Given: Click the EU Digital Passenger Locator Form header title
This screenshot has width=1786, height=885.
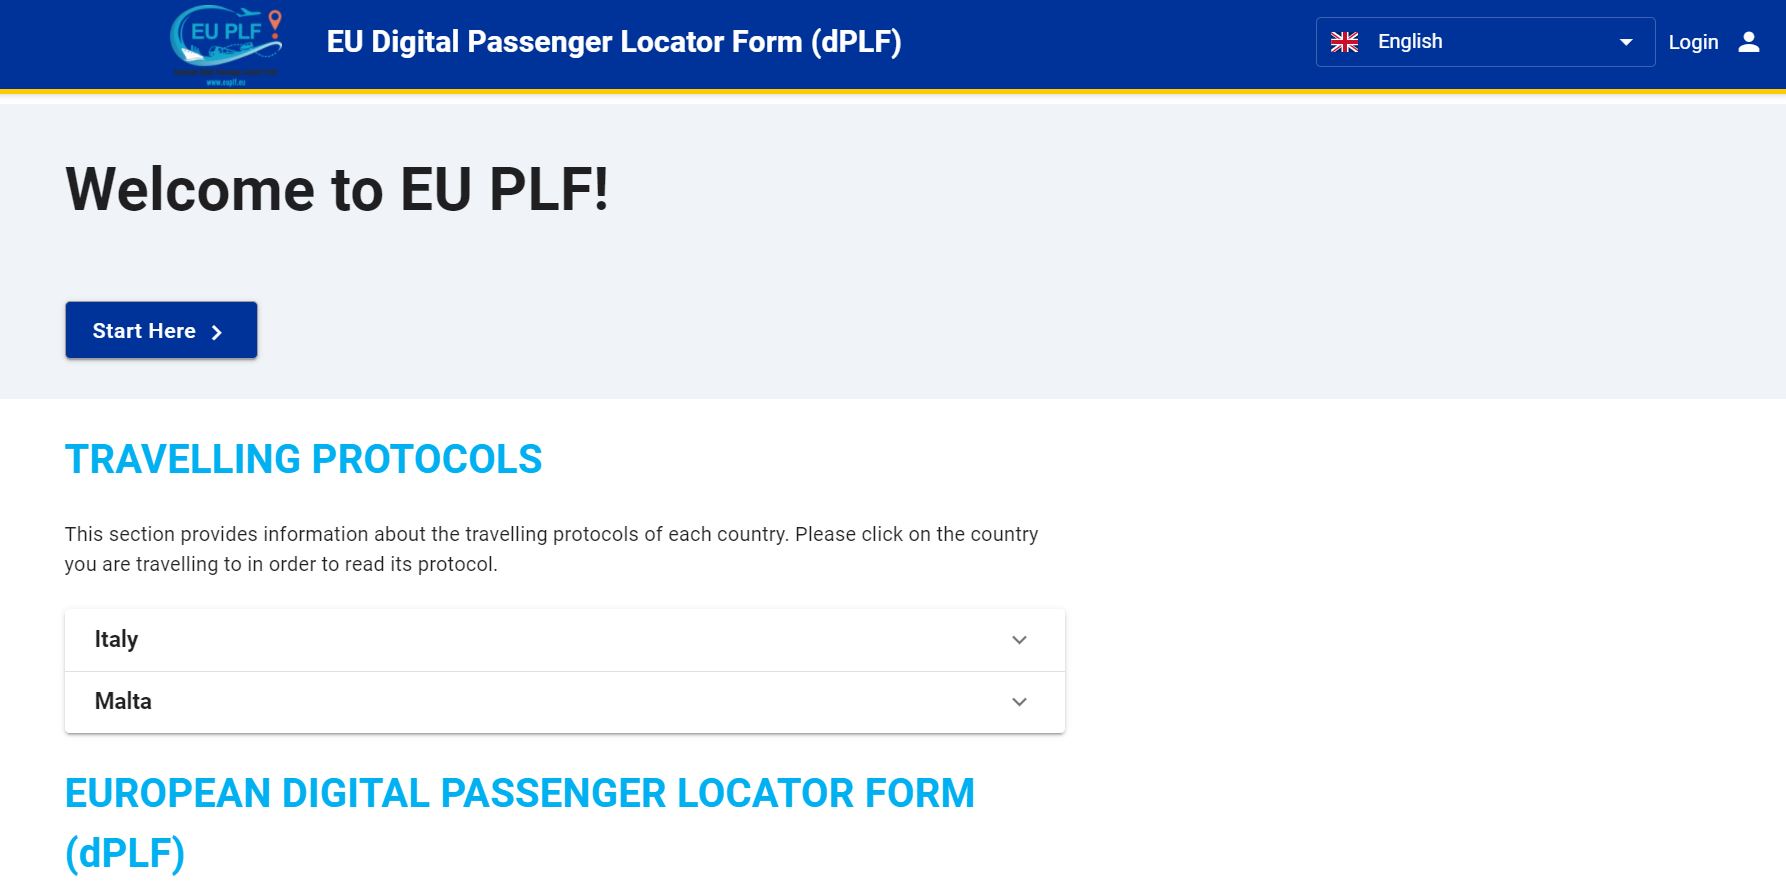Looking at the screenshot, I should (614, 42).
